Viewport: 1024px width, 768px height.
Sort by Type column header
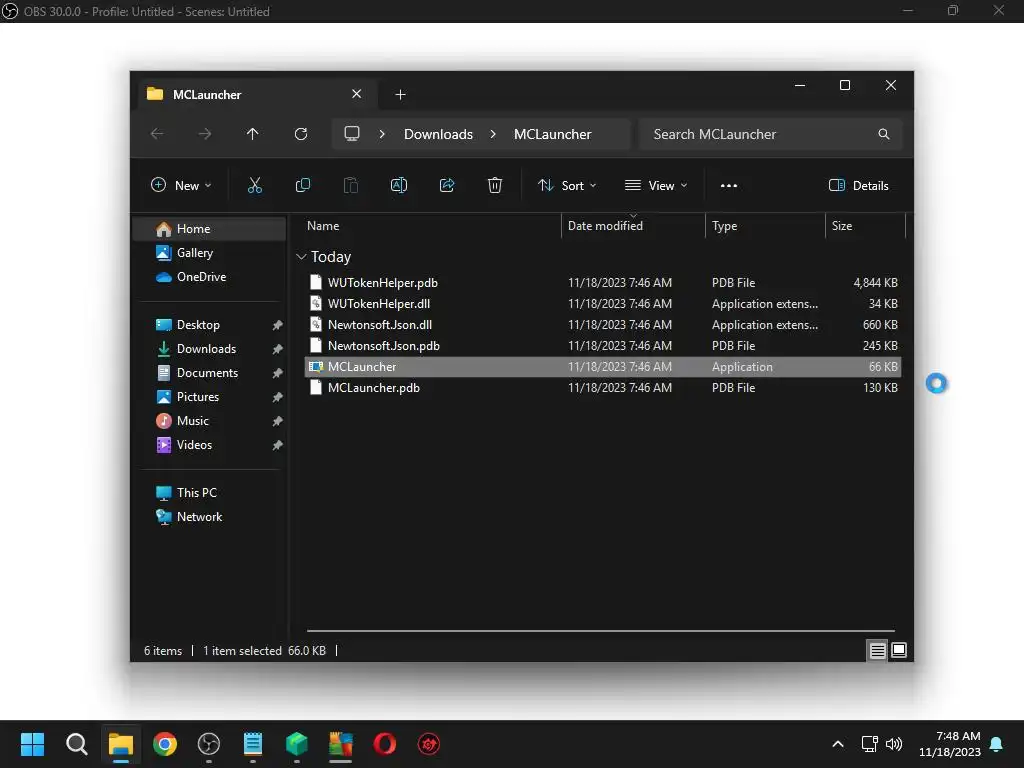click(x=765, y=225)
